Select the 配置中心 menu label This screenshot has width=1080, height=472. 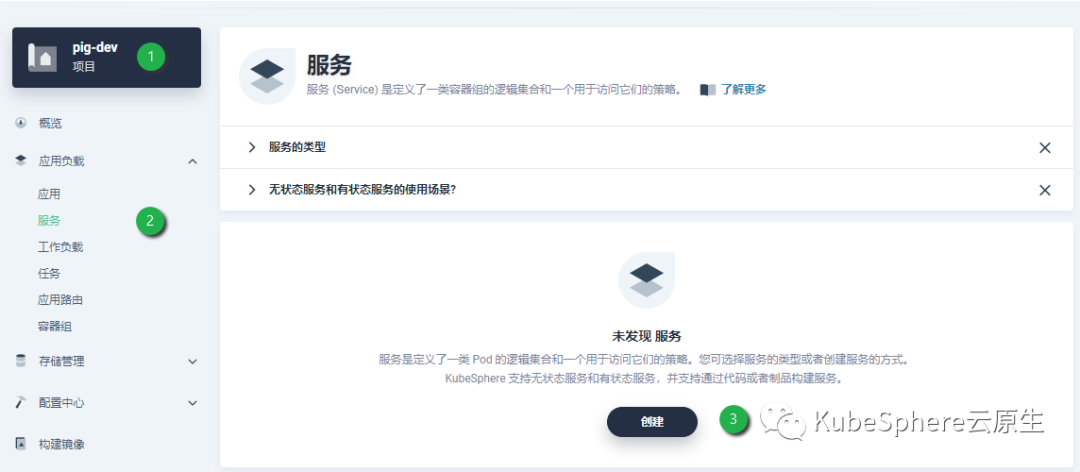61,403
